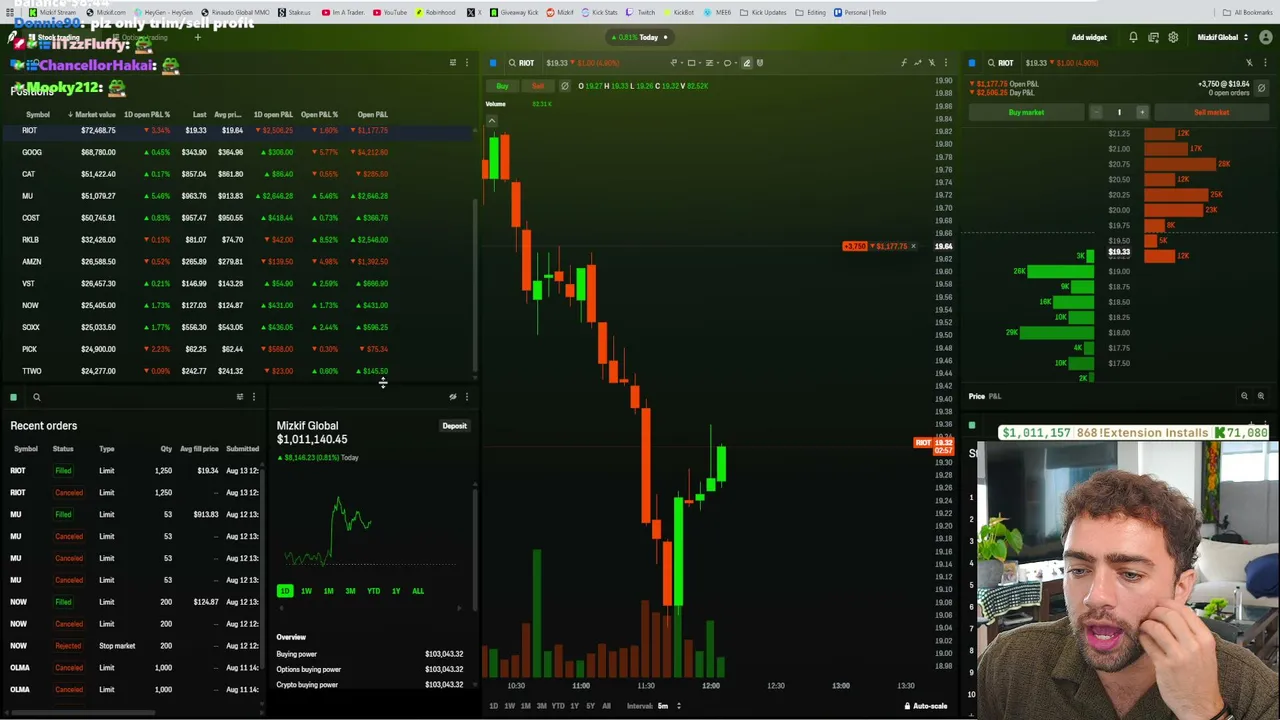Click search icon in recent orders widget
Viewport: 1280px width, 720px height.
pyautogui.click(x=37, y=397)
